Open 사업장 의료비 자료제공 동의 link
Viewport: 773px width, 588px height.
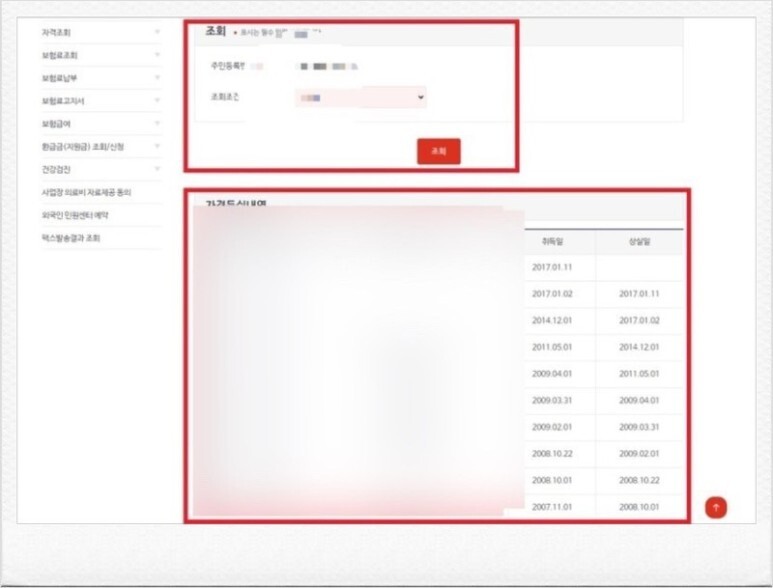(x=86, y=192)
